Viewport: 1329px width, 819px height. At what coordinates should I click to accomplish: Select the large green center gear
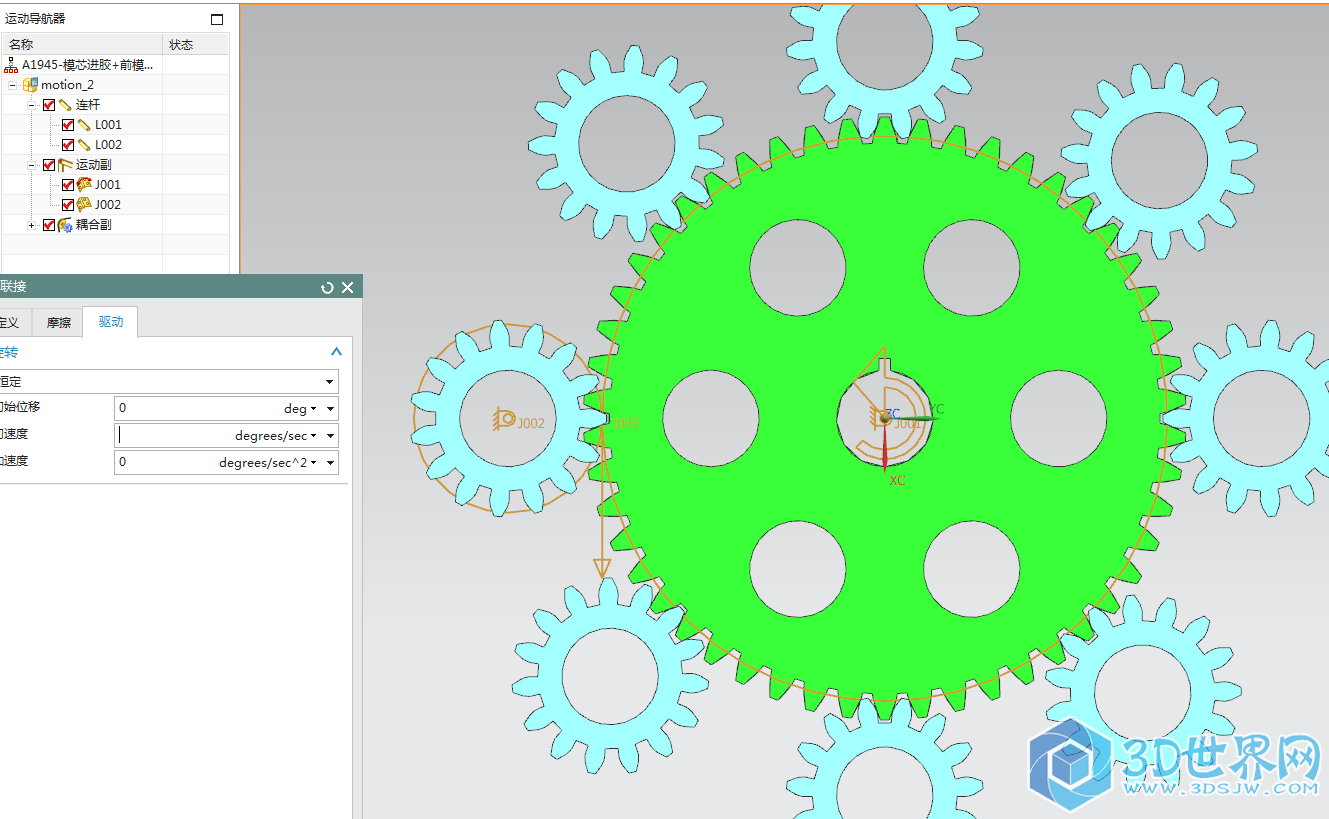pyautogui.click(x=884, y=540)
